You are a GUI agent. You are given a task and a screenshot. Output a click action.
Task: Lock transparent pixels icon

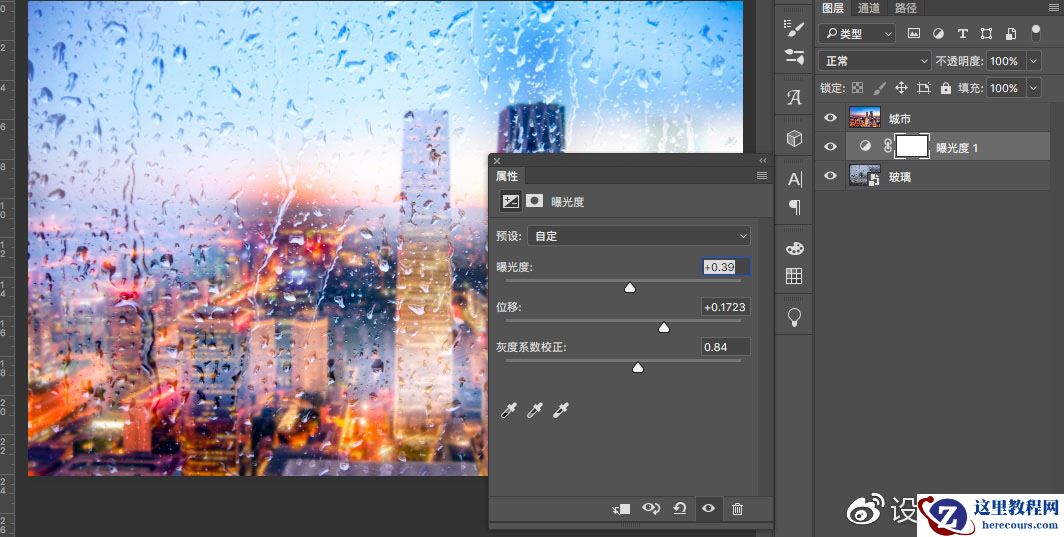[858, 88]
